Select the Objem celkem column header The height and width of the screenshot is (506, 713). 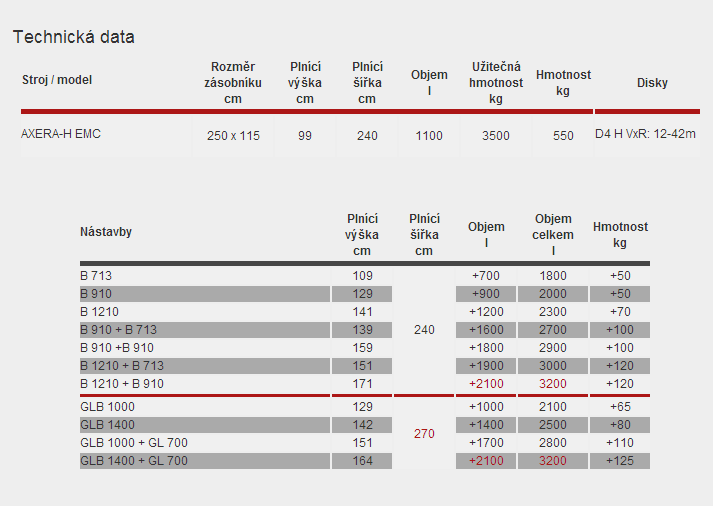pos(553,234)
